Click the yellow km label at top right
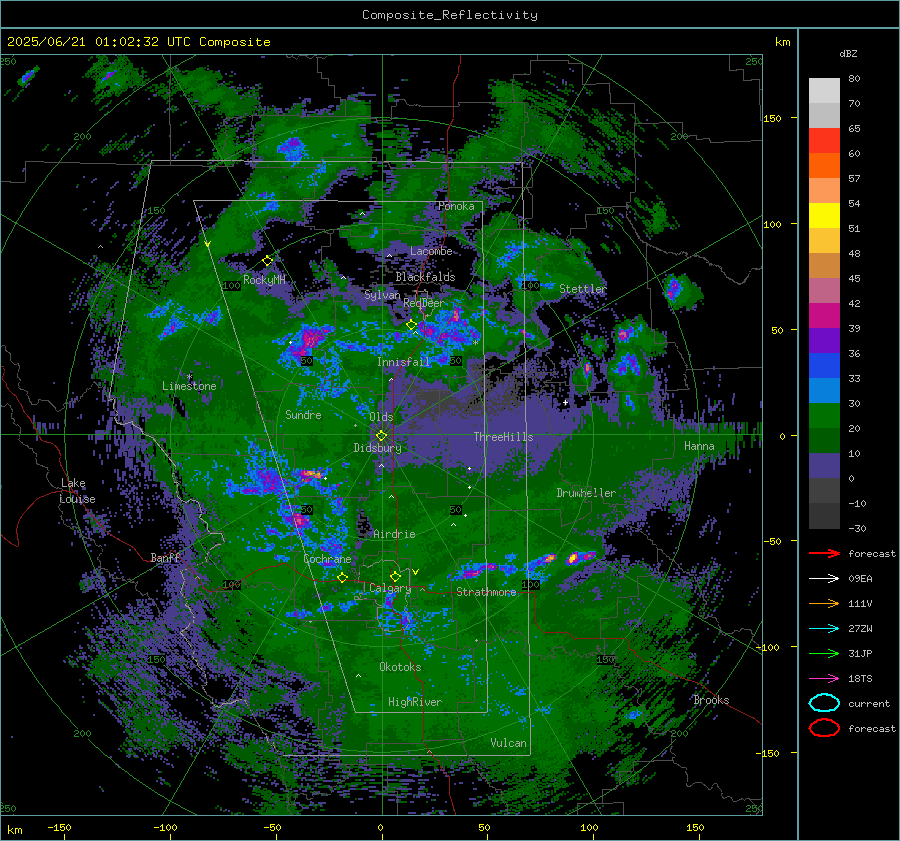 782,42
